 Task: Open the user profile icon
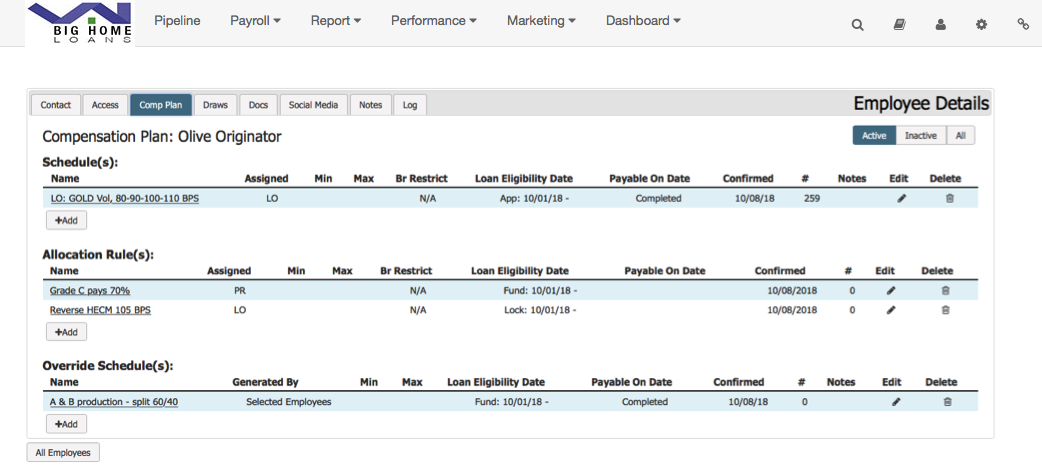(940, 25)
